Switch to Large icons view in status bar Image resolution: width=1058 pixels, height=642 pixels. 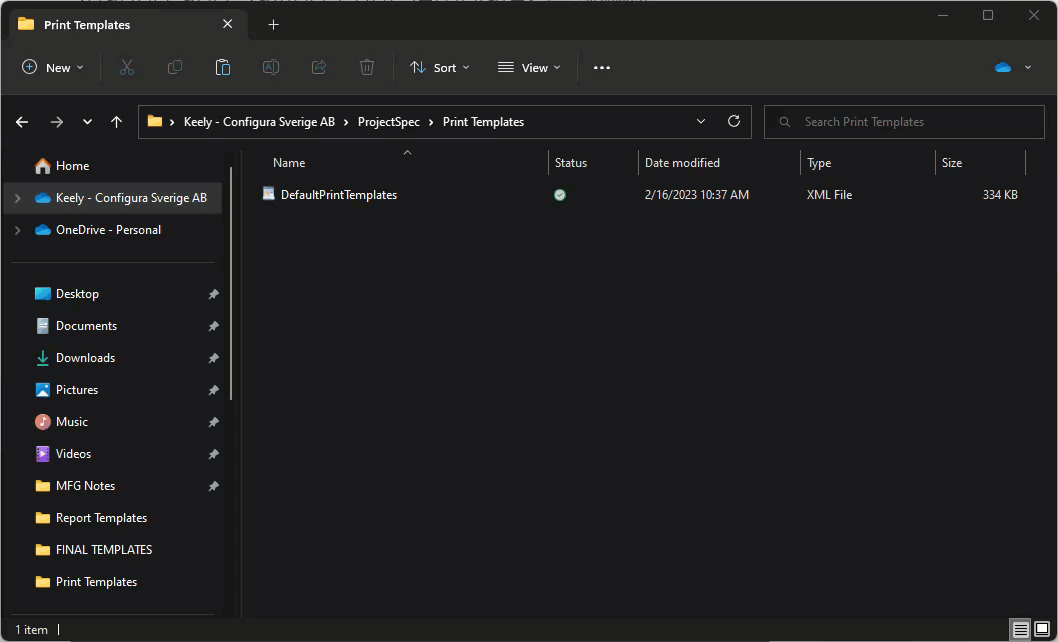[1042, 630]
